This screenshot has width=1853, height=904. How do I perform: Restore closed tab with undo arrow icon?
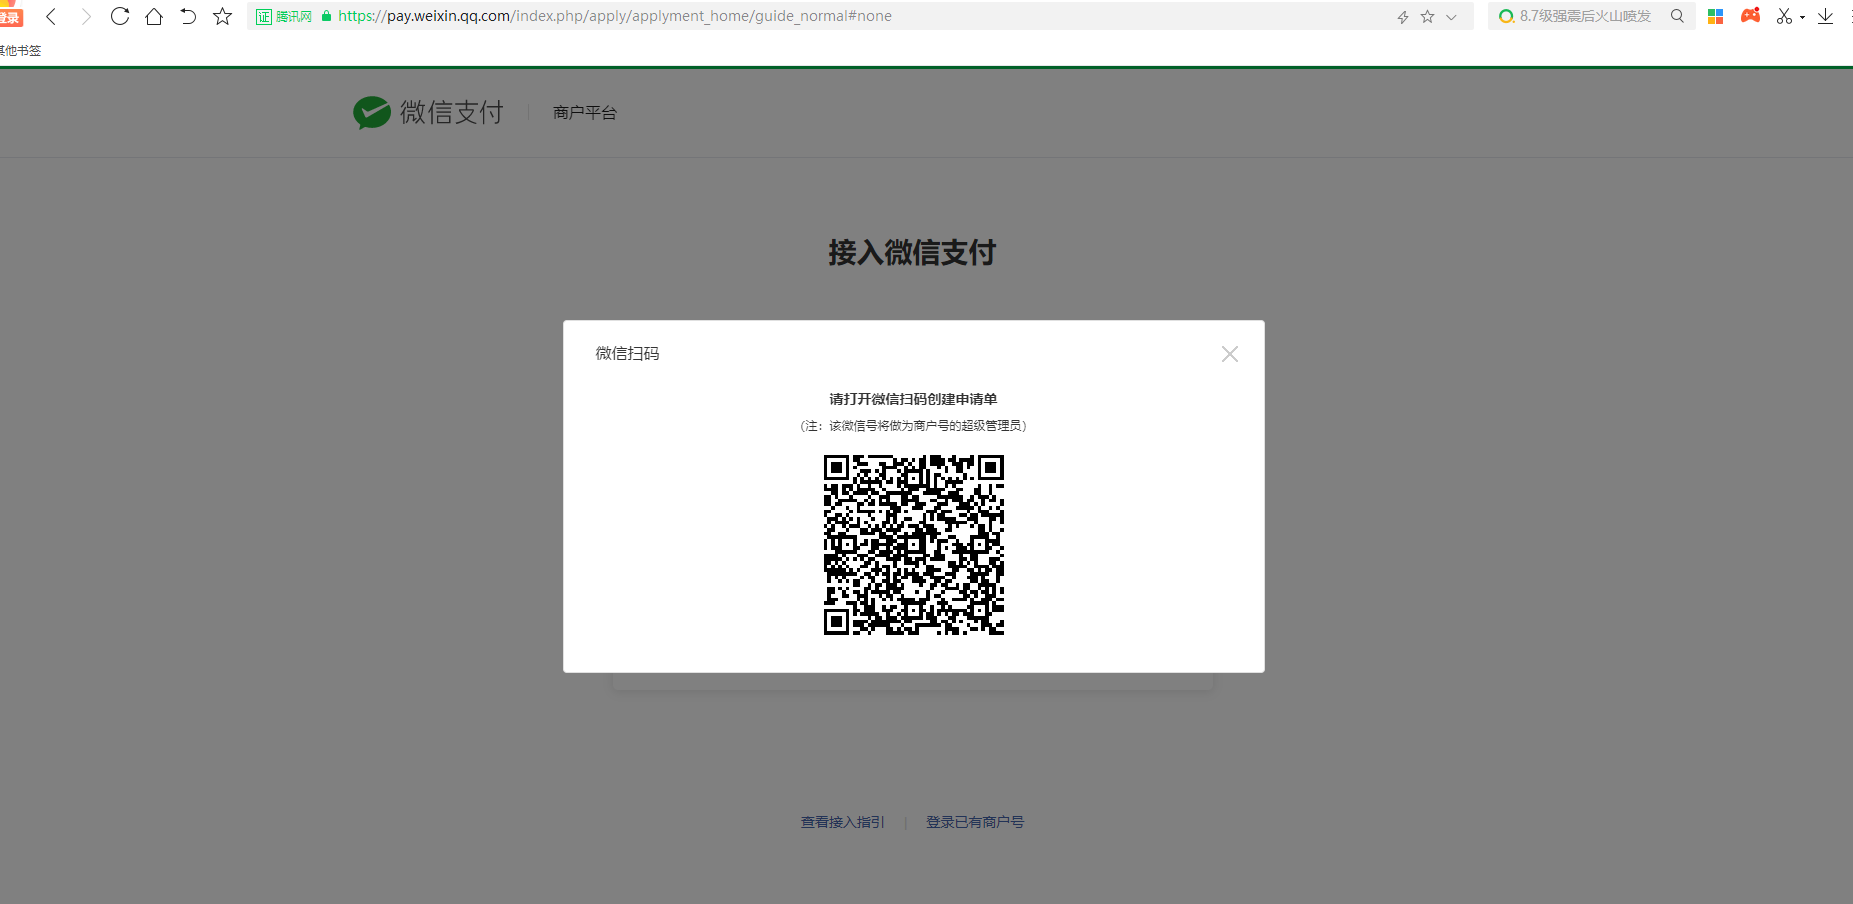(x=188, y=16)
